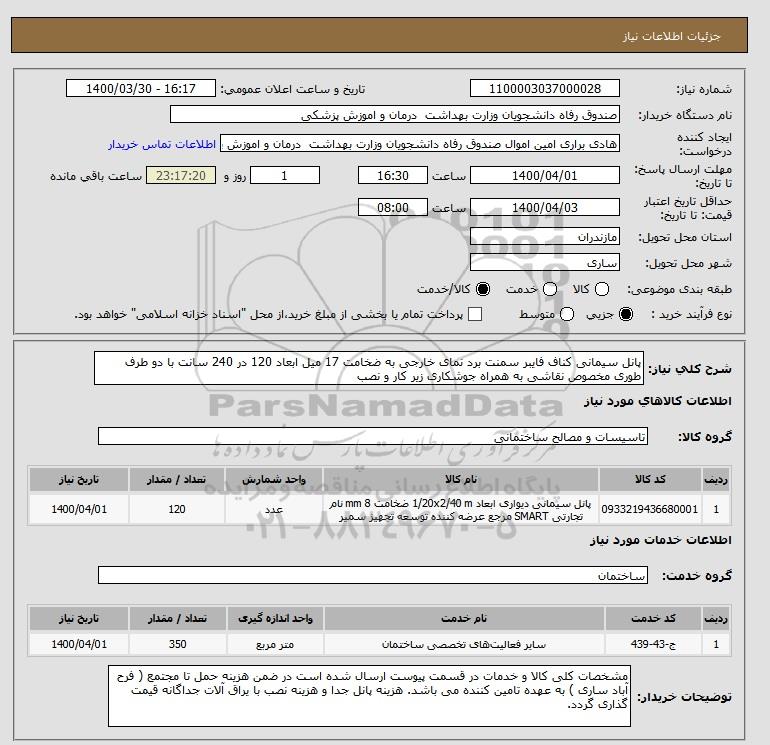Select the کالا radio button

pos(602,289)
